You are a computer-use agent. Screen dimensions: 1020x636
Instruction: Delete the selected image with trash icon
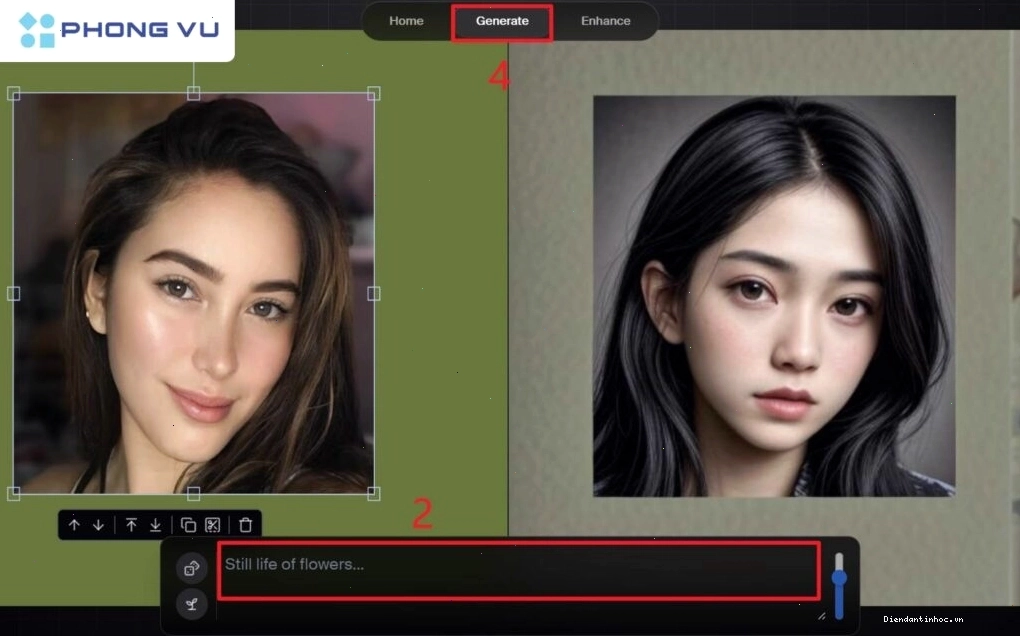pos(245,525)
